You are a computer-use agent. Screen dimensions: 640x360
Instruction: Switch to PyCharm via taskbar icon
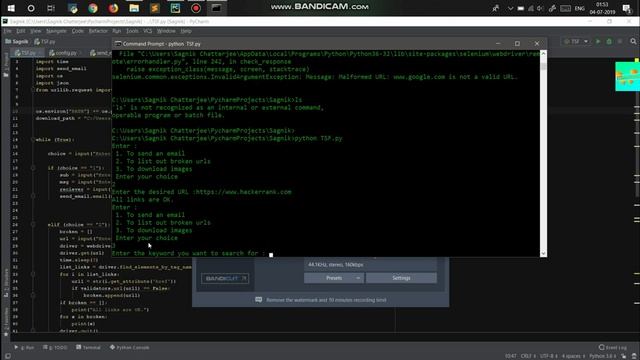click(175, 8)
